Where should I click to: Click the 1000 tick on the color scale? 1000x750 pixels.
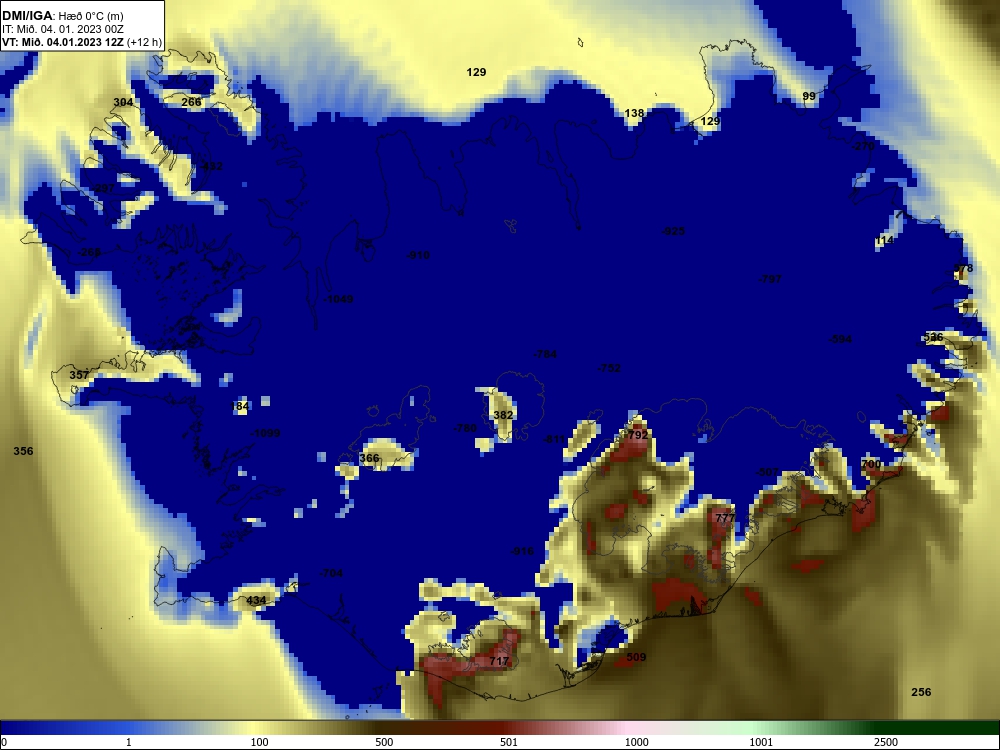636,742
